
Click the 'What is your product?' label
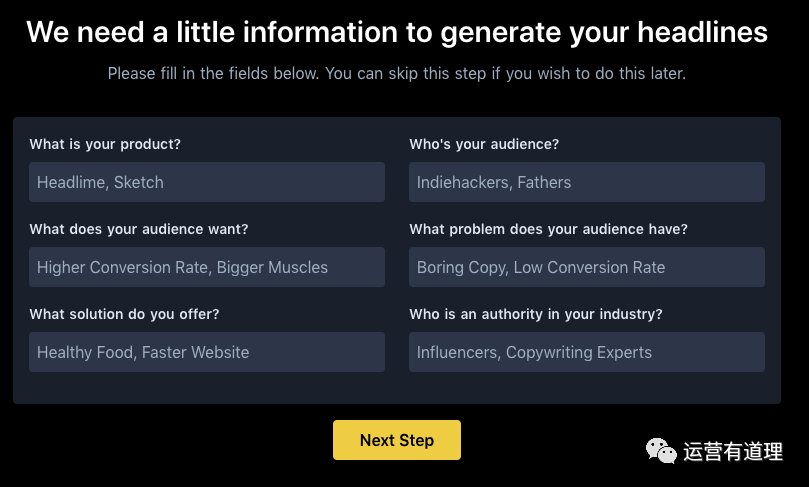coord(105,144)
